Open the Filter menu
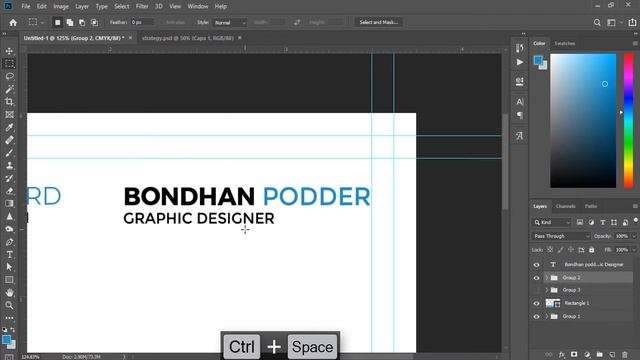640x360 pixels. point(142,6)
